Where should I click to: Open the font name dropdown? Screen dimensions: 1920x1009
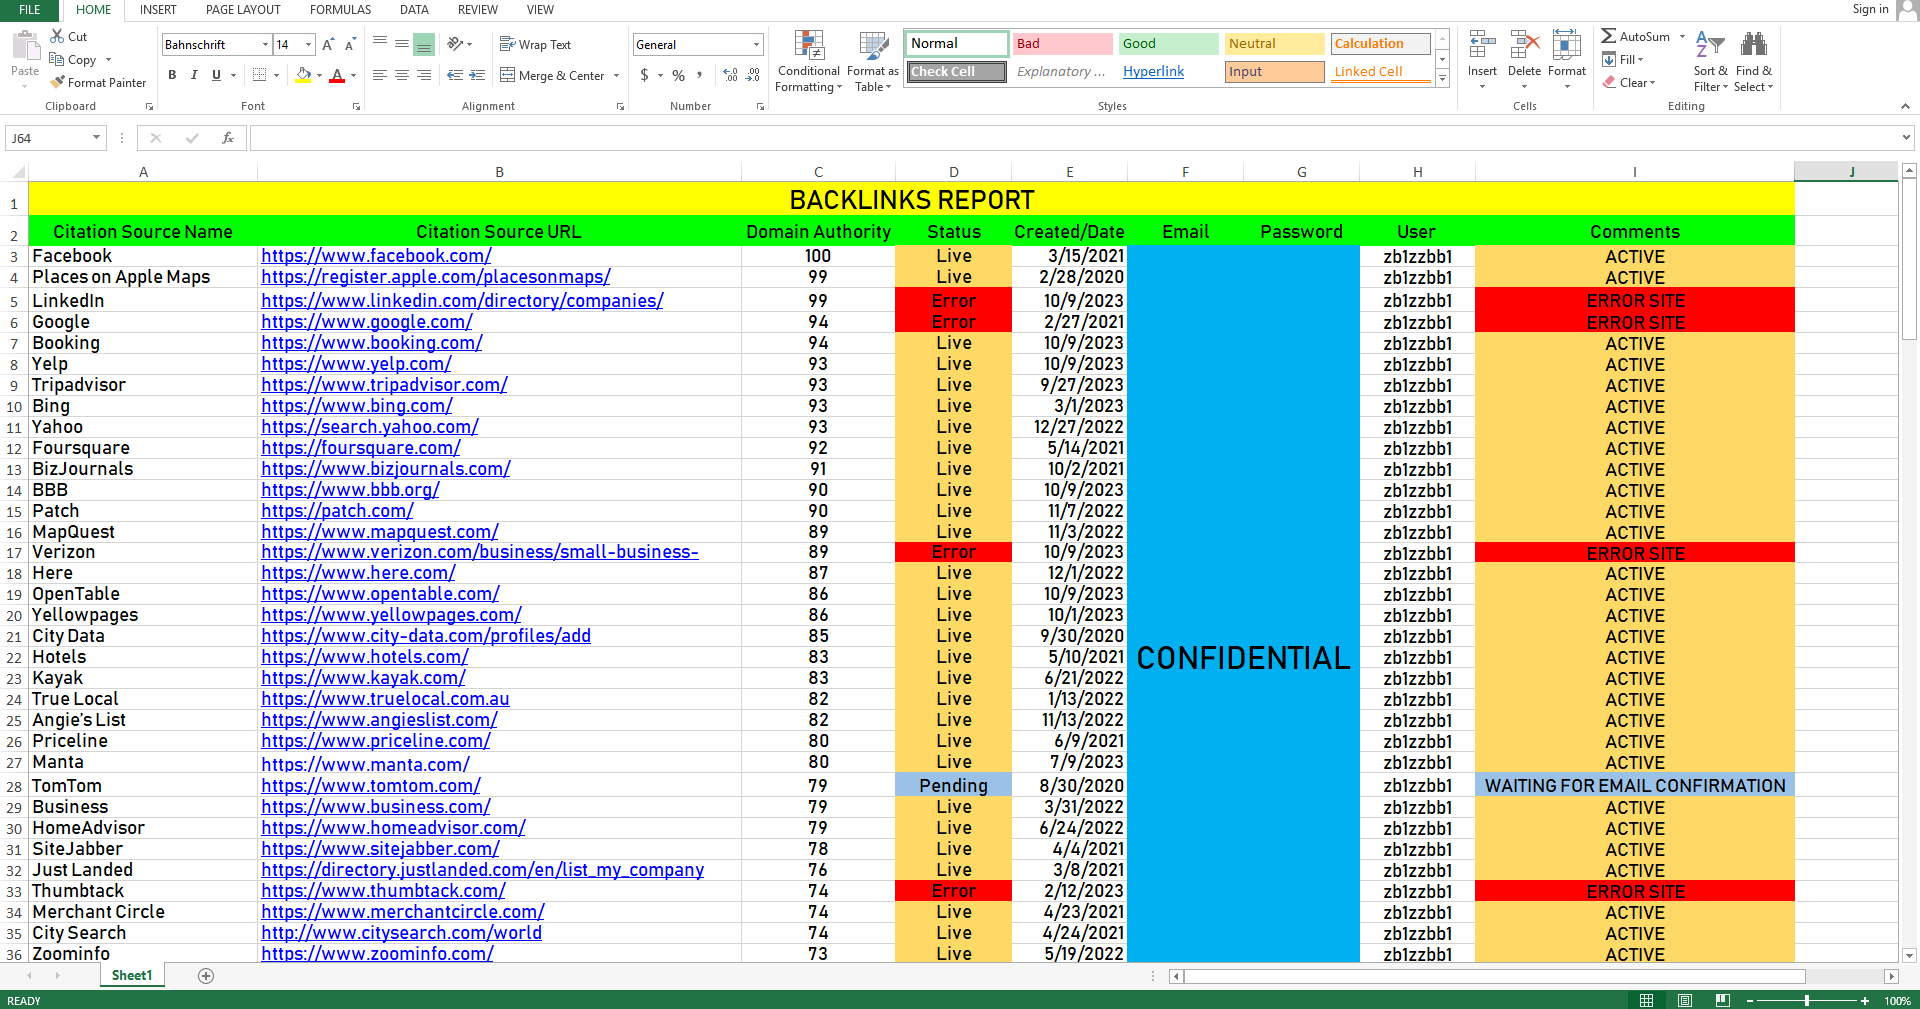point(265,44)
